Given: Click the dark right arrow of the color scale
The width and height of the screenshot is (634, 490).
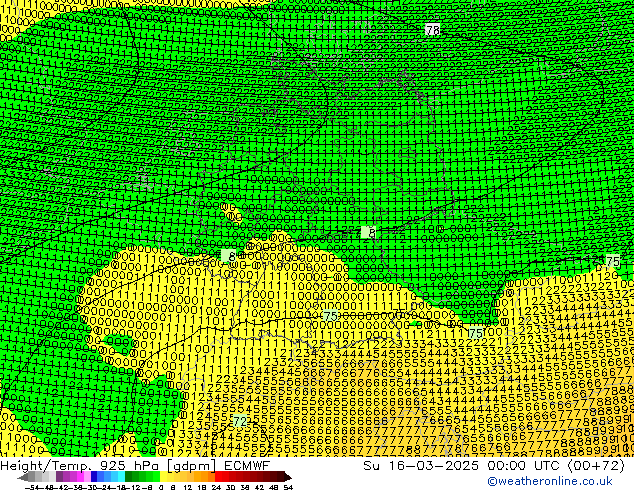Looking at the screenshot, I should (288, 477).
